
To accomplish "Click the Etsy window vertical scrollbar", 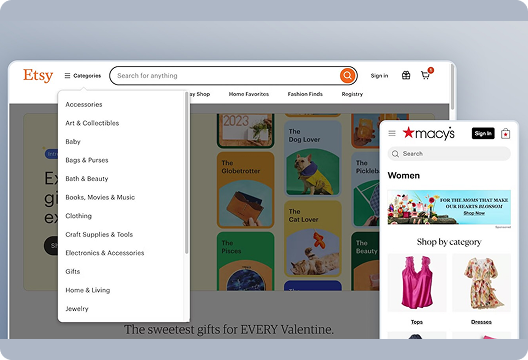I will point(453,88).
